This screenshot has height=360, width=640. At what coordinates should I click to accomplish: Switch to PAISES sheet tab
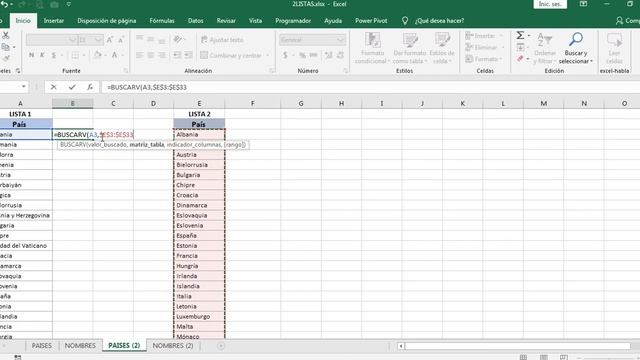tap(42, 345)
